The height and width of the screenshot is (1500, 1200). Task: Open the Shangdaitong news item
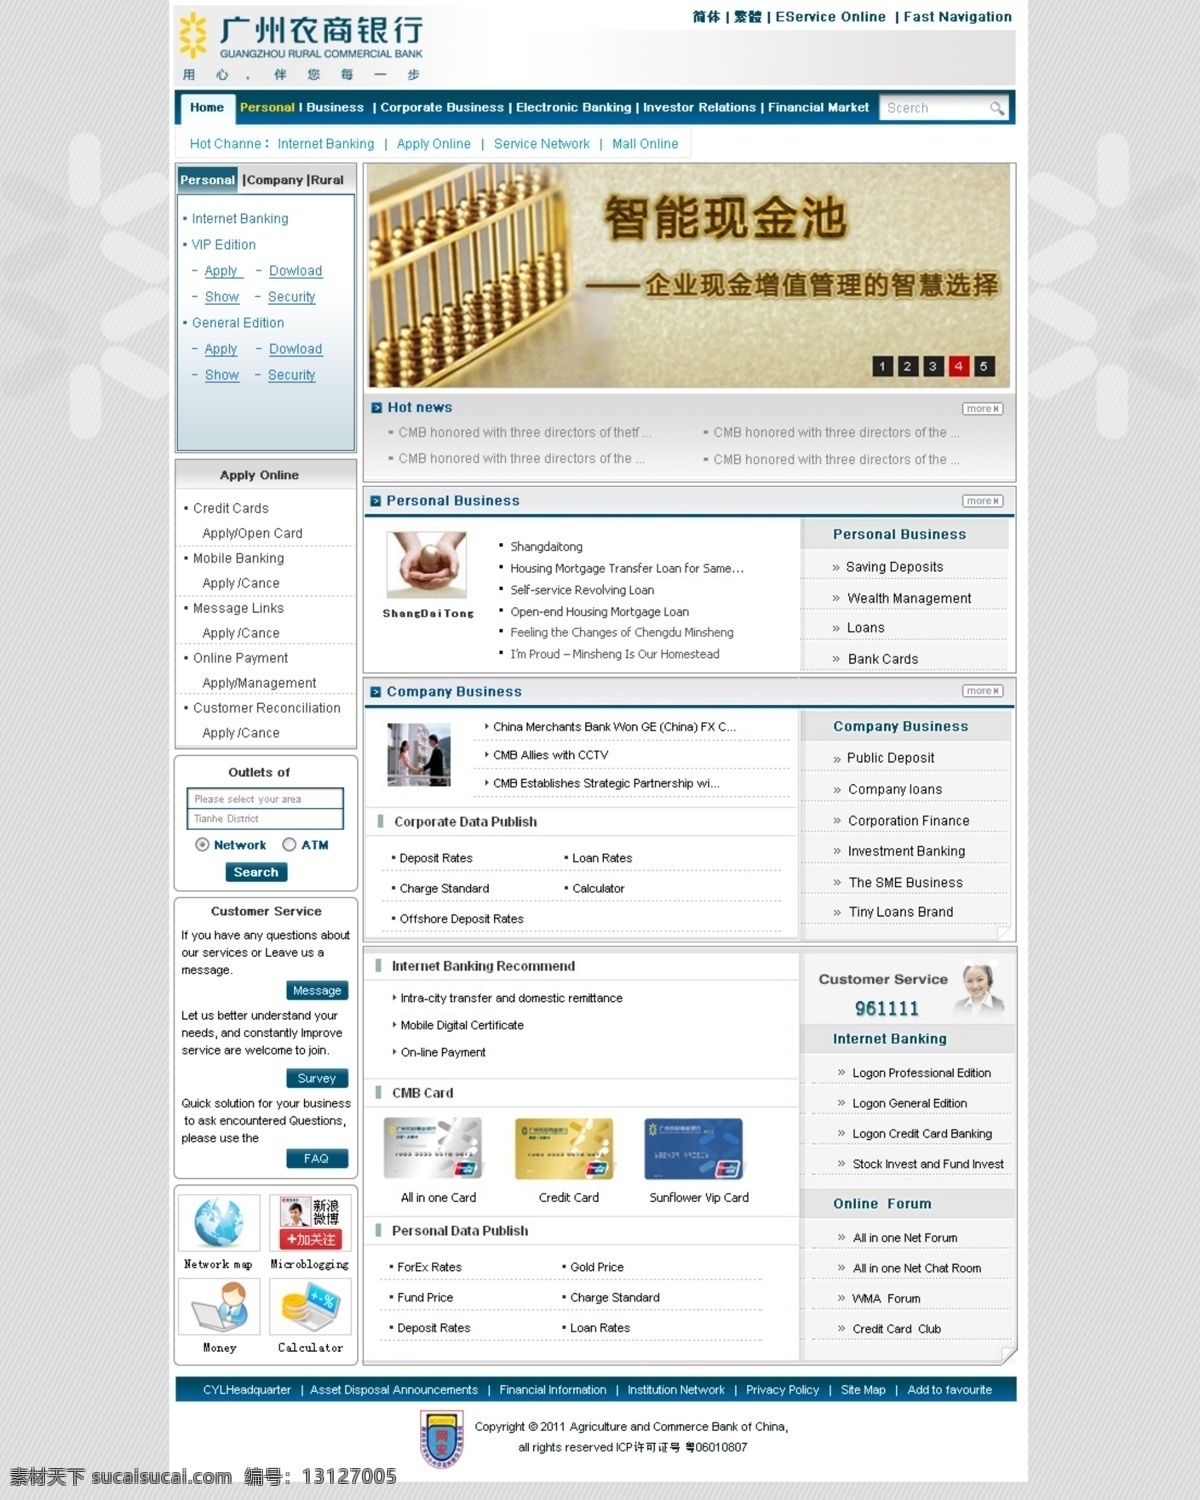click(546, 547)
